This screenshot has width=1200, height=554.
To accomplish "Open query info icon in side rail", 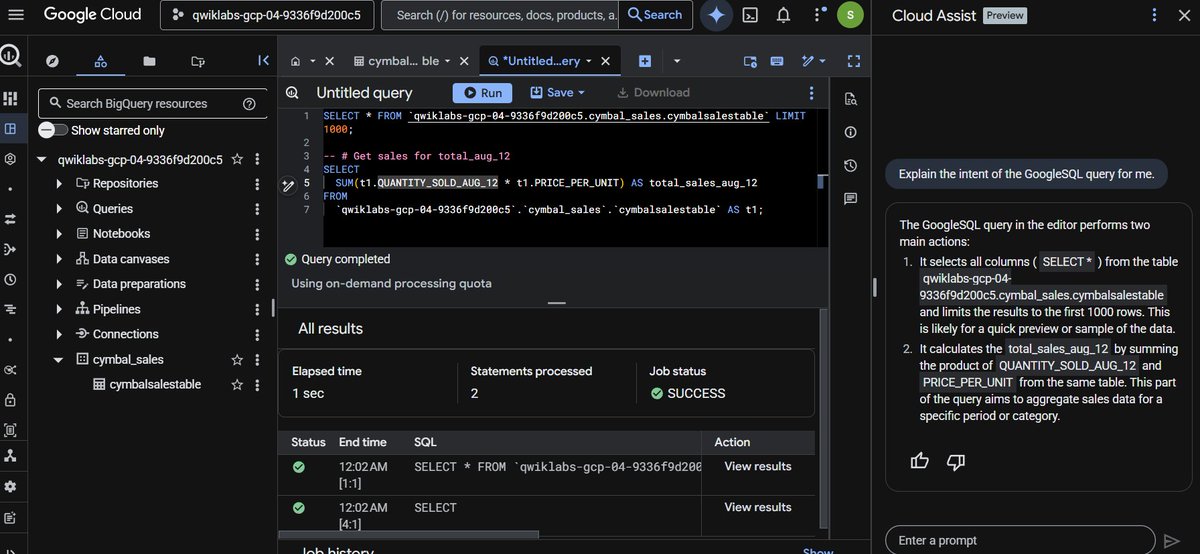I will tap(851, 132).
